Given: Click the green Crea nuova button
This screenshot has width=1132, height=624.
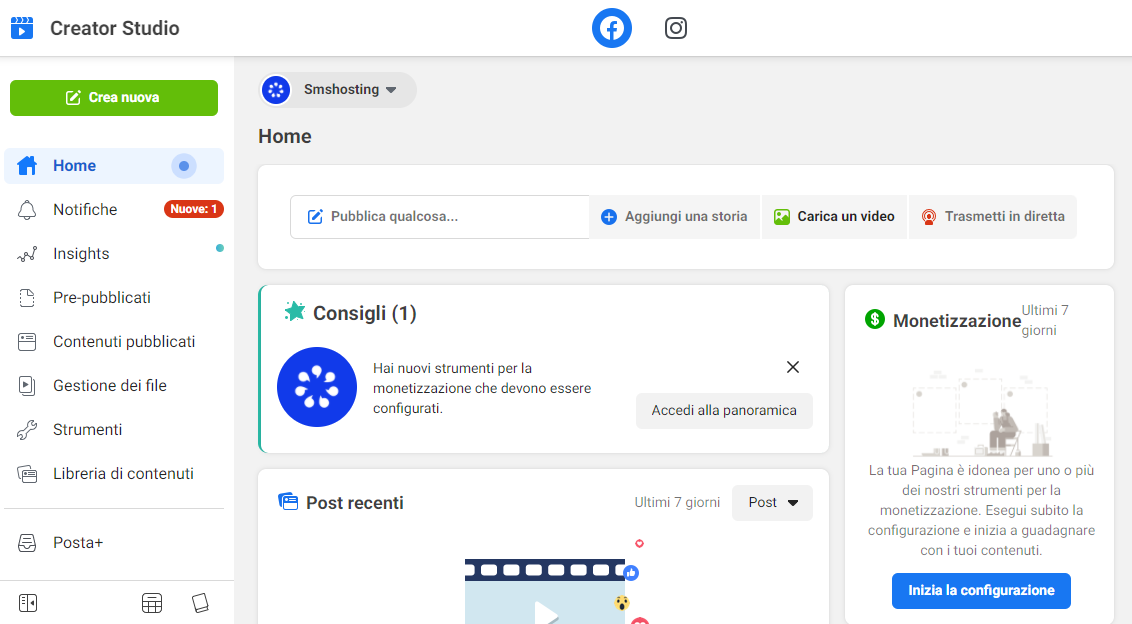Looking at the screenshot, I should [x=113, y=98].
